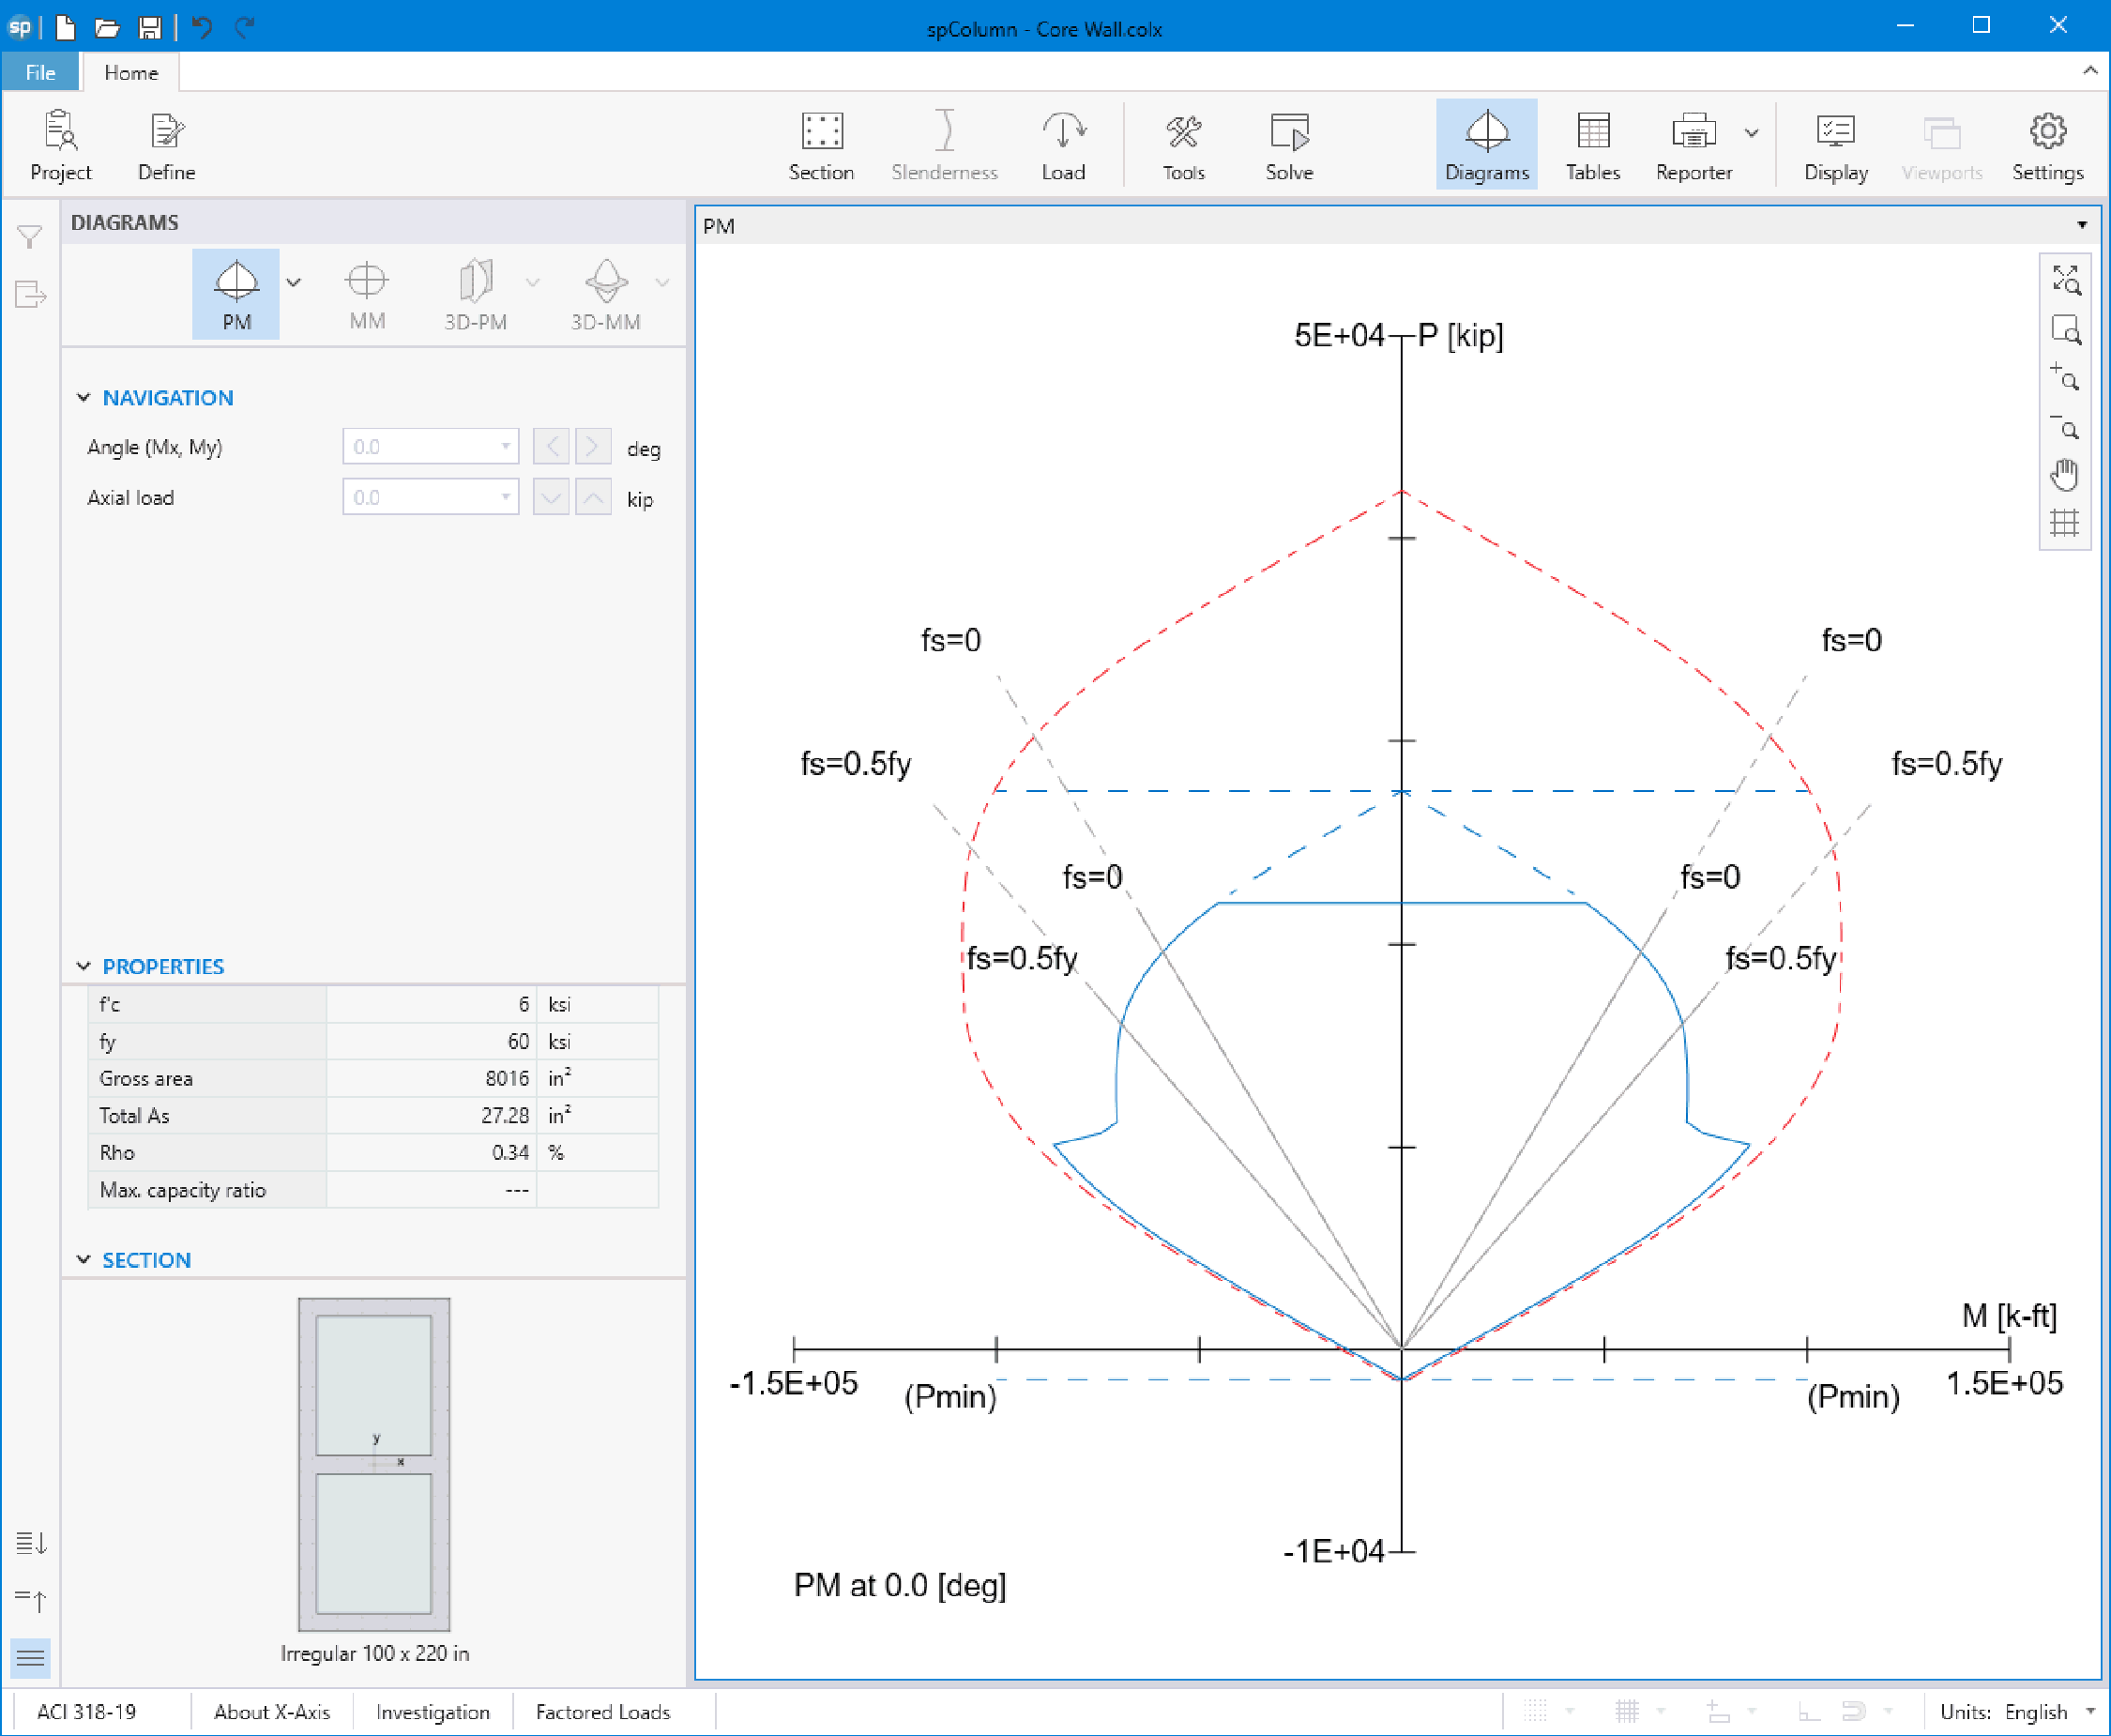Click the filter funnel icon in left sidebar
Screen dimensions: 2111x1736
[x=30, y=237]
